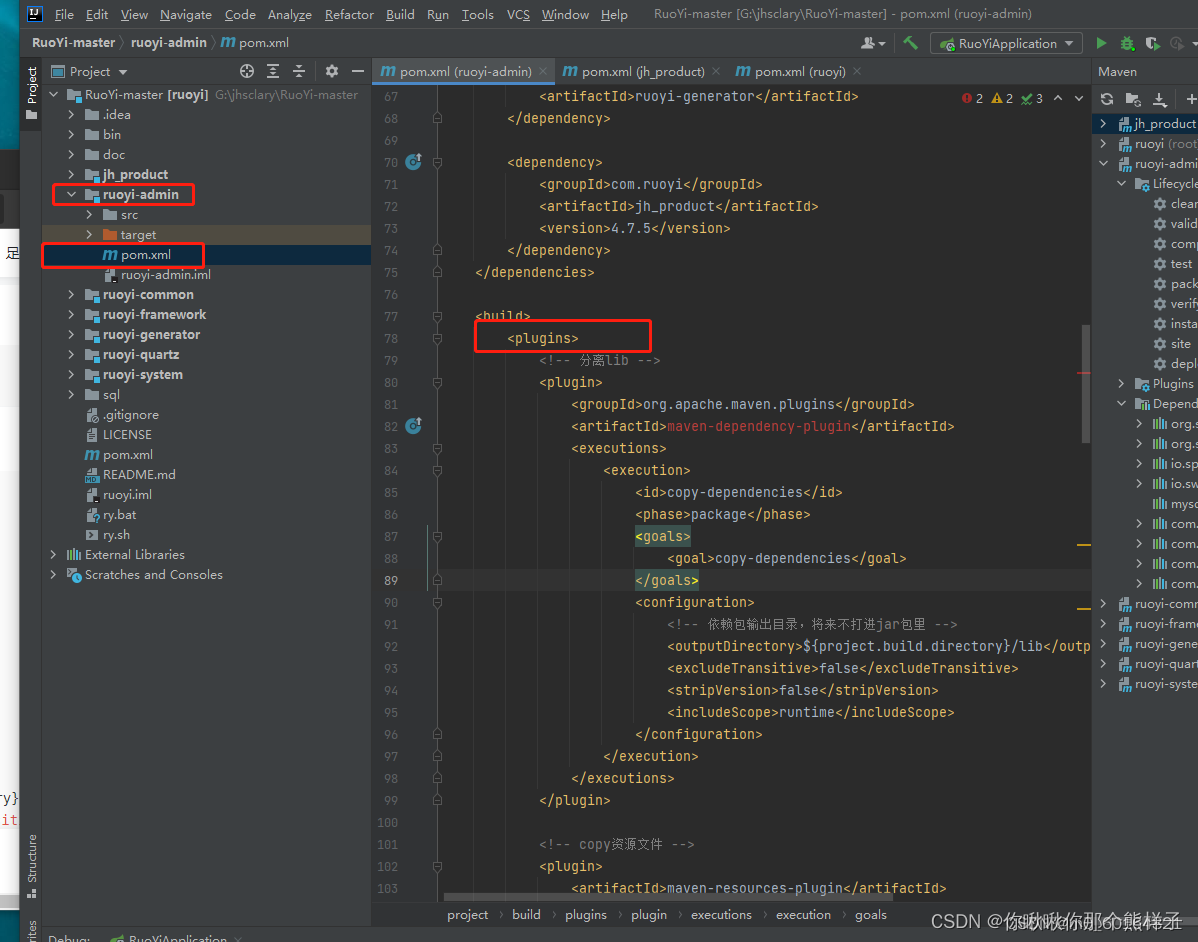
Task: Select LICENSE file in project tree
Action: [x=118, y=435]
